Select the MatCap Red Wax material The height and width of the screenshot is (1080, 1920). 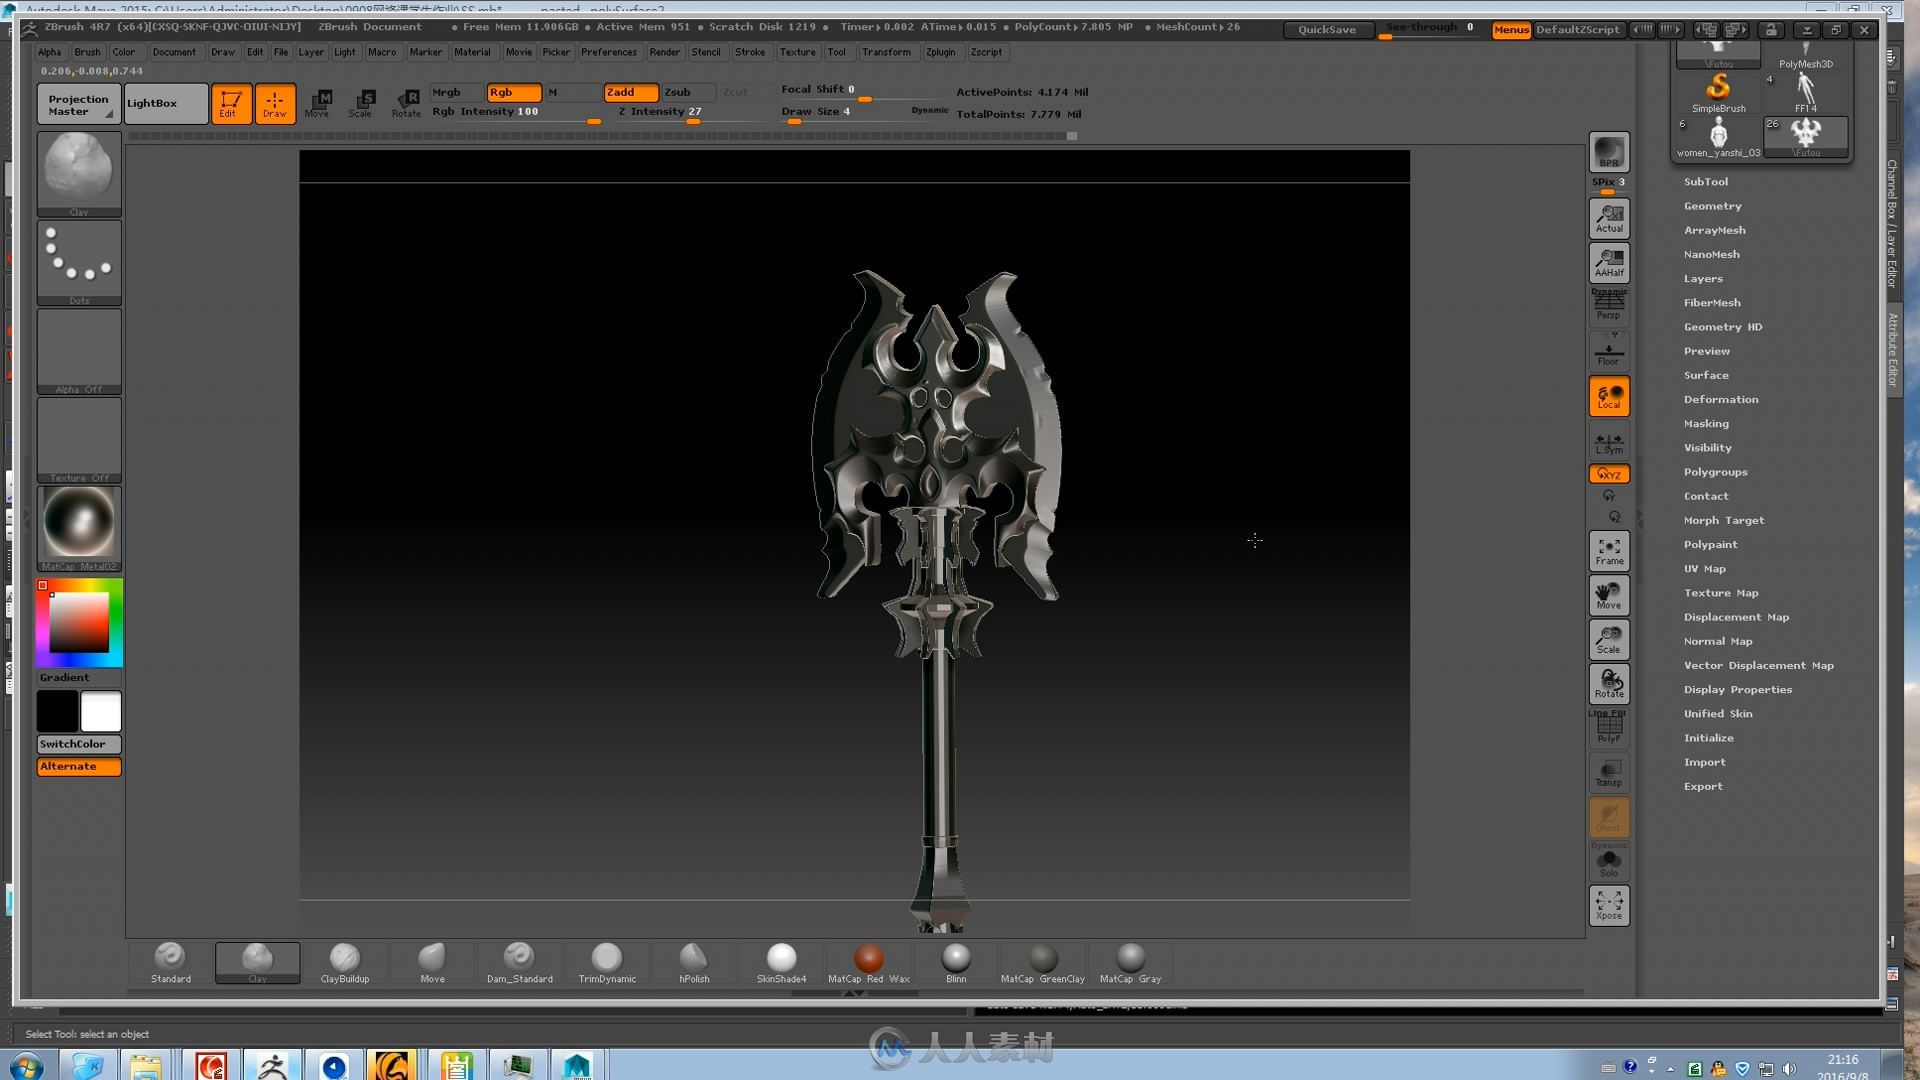point(868,956)
